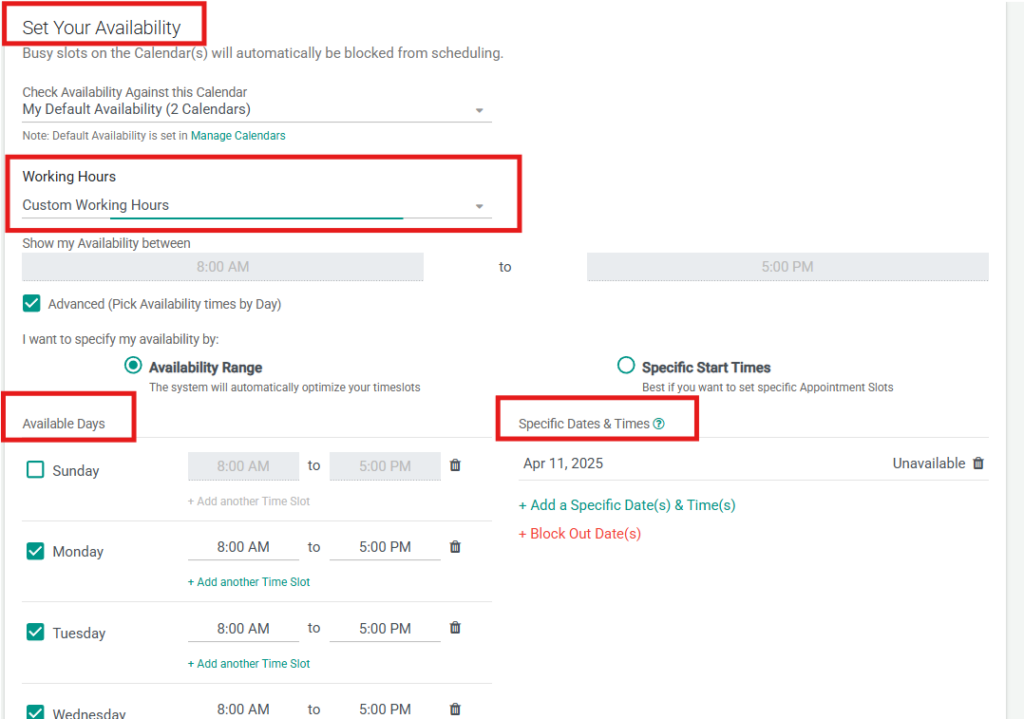
Task: Select the Availability Range radio option
Action: pyautogui.click(x=133, y=366)
